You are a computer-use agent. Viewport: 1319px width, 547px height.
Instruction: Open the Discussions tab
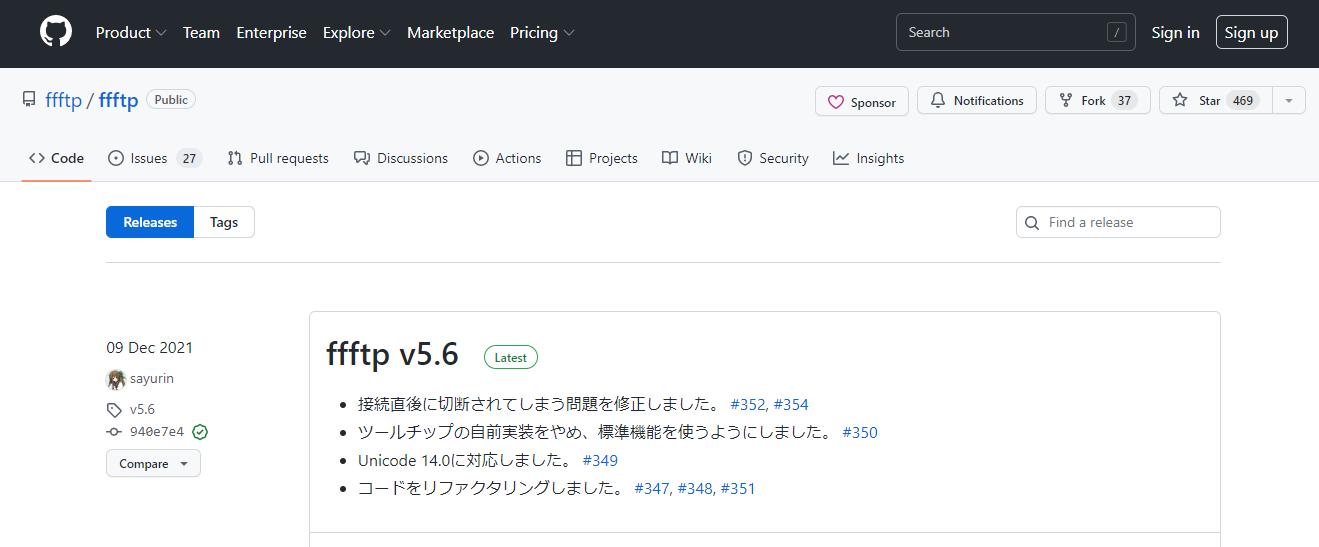coord(401,158)
